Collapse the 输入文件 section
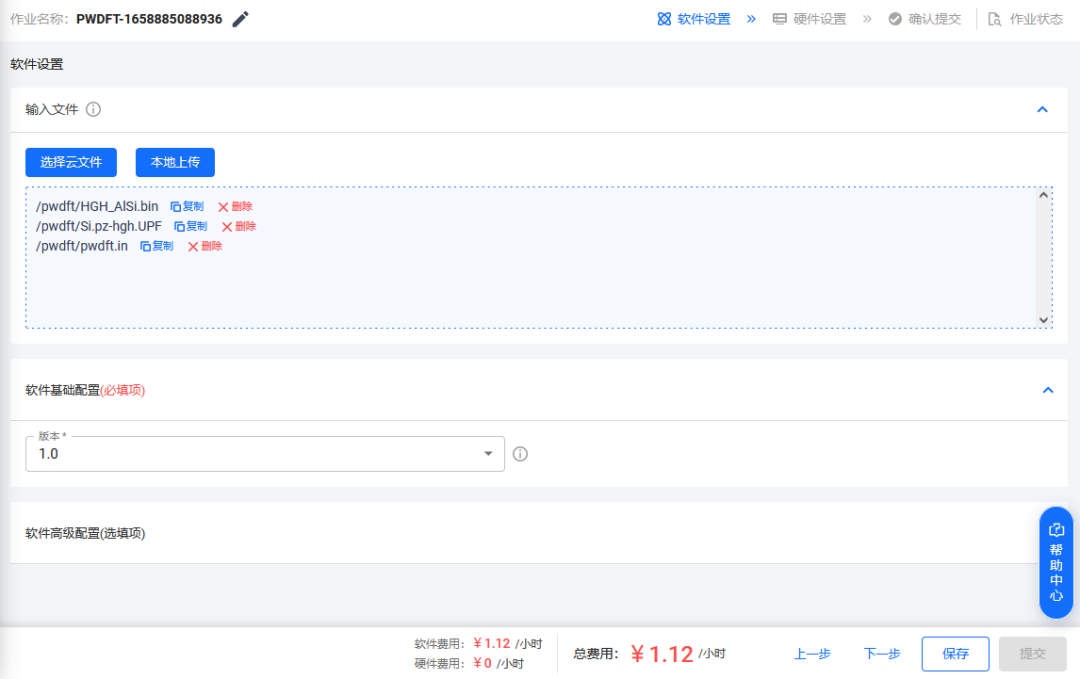 tap(1042, 110)
